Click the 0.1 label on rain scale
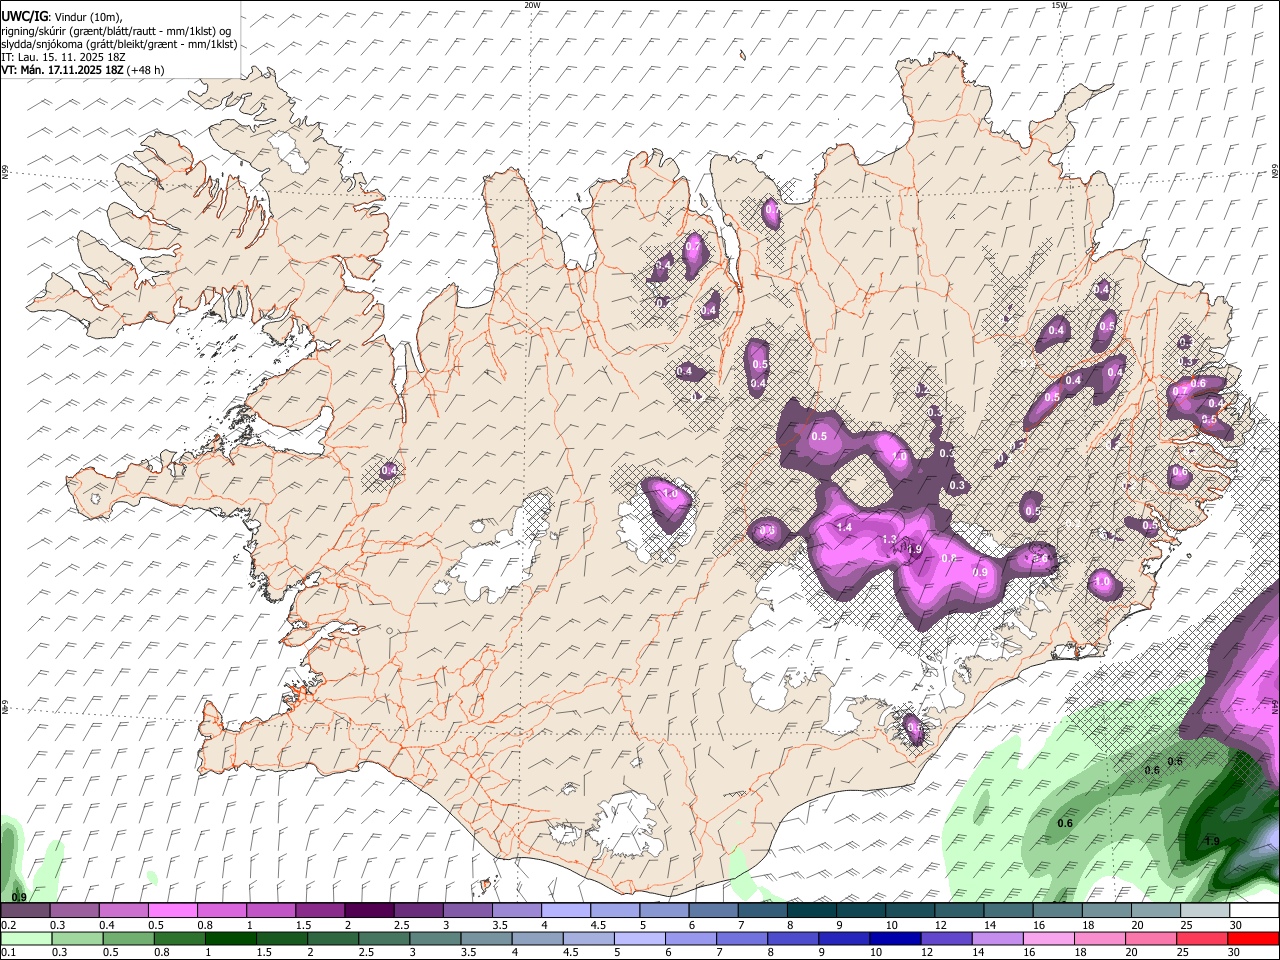Screen dimensions: 1280x960 (x=8, y=953)
